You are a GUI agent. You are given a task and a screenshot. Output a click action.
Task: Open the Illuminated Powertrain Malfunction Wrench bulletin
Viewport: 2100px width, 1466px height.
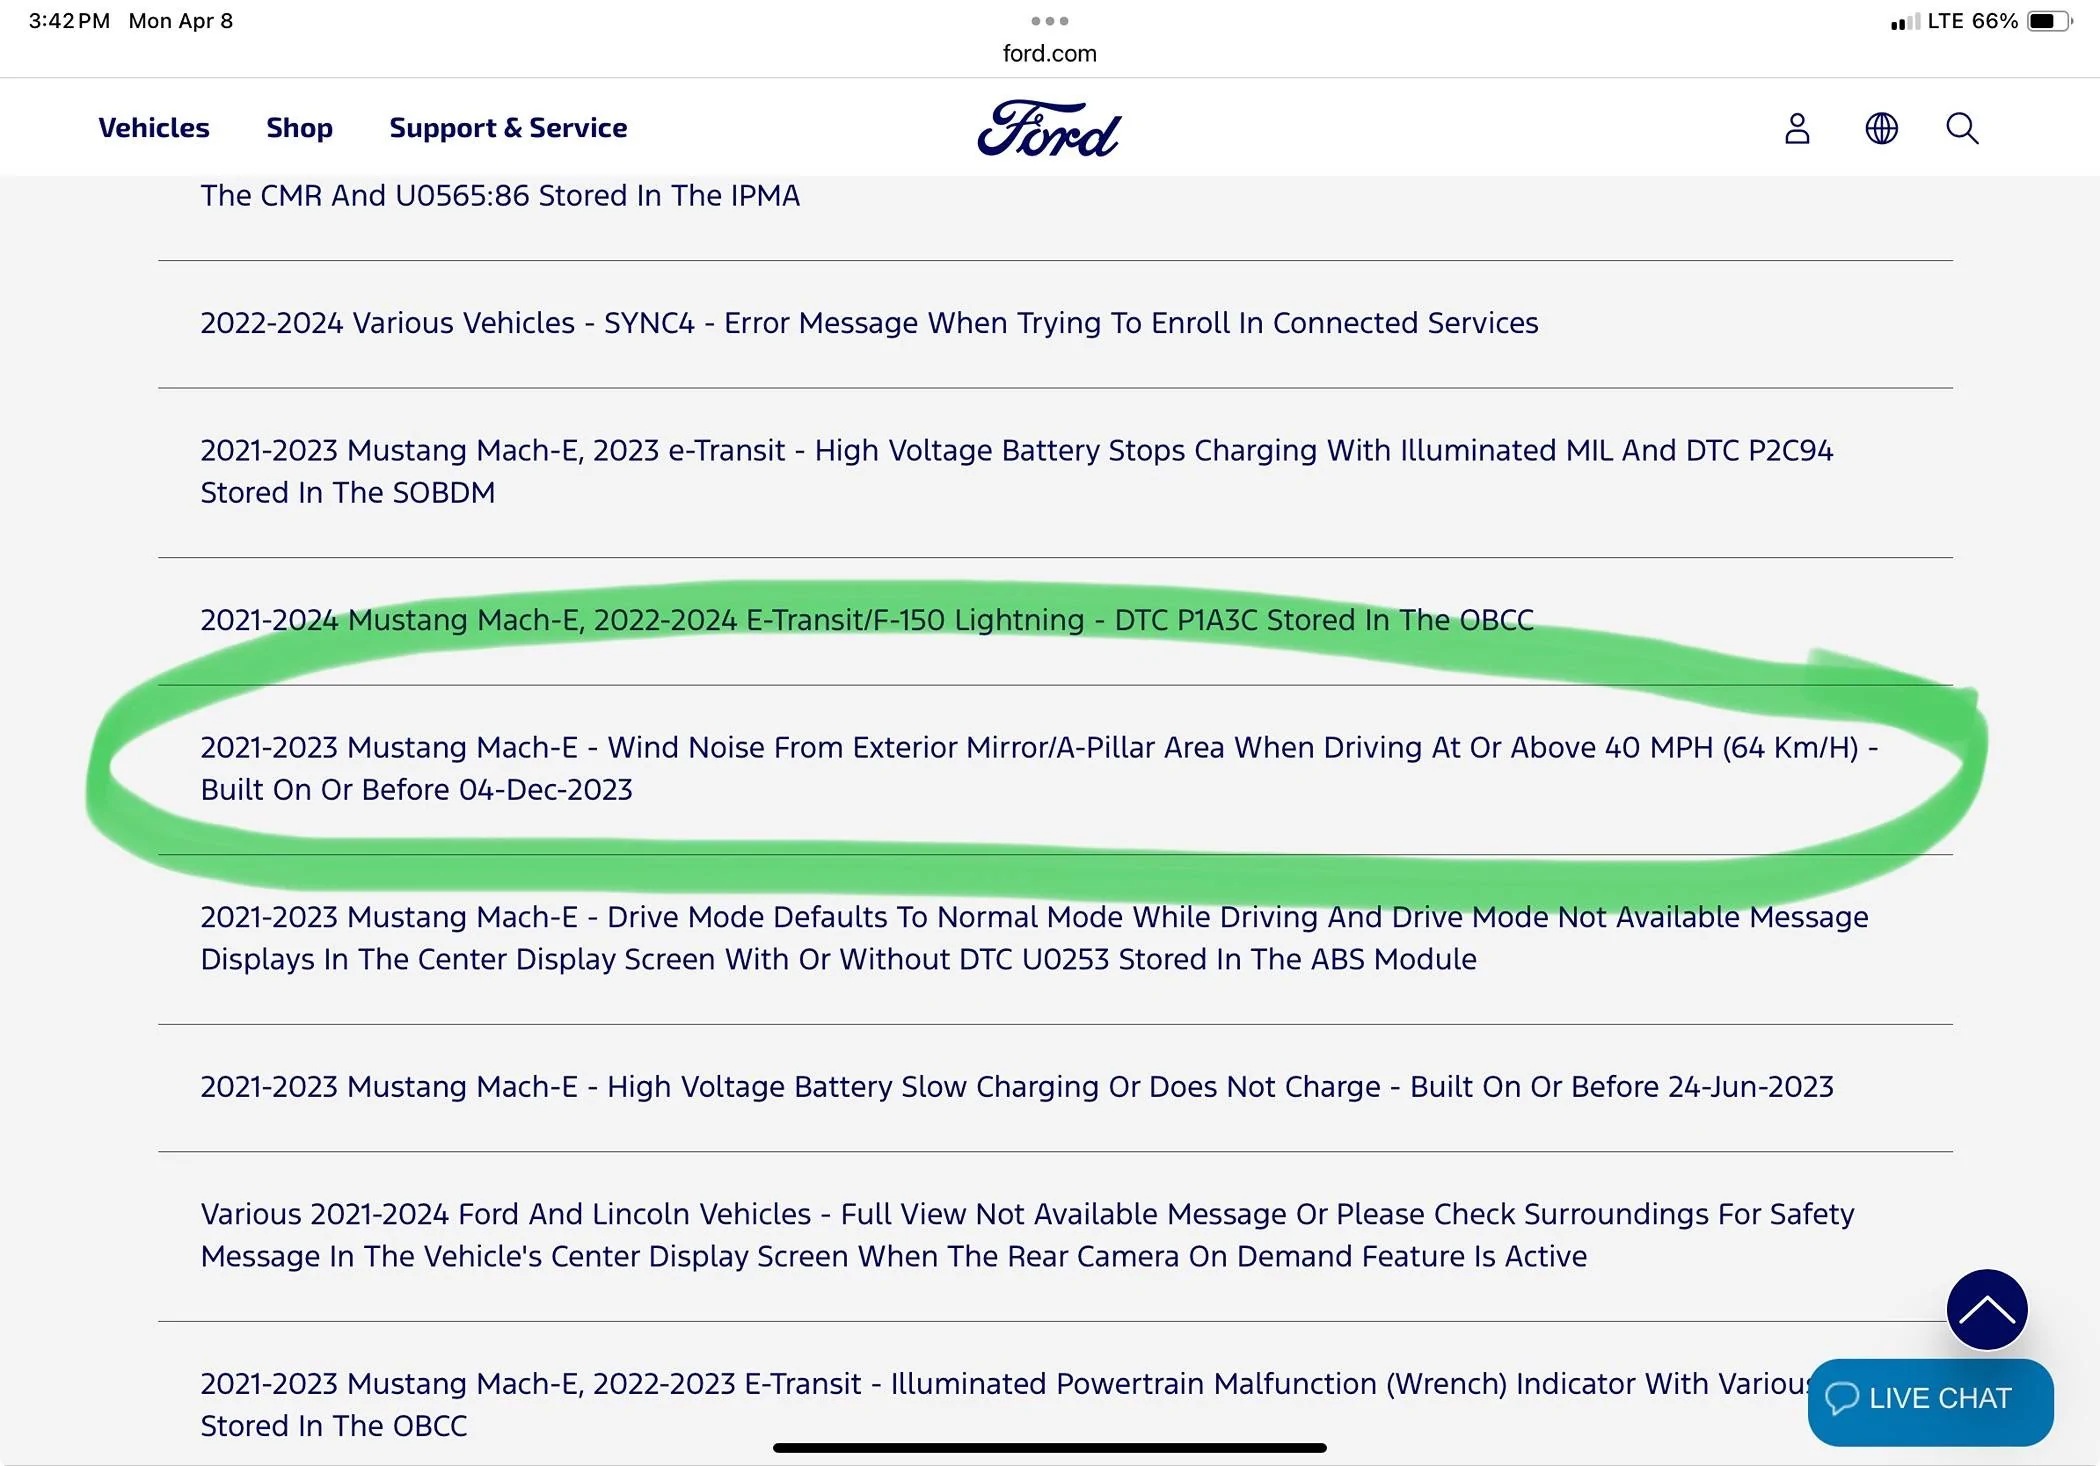(1006, 1404)
